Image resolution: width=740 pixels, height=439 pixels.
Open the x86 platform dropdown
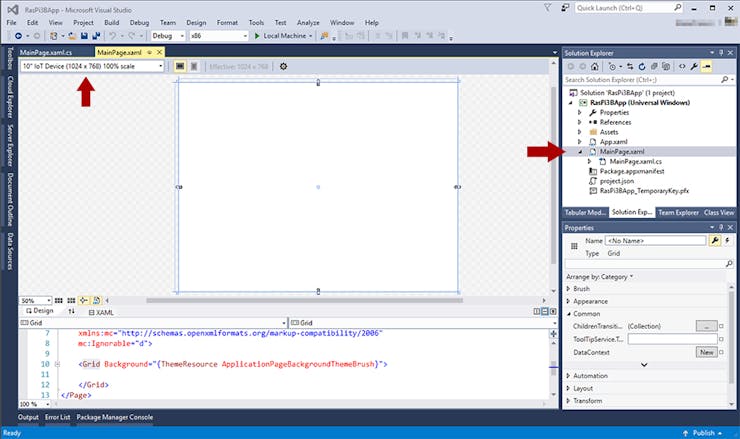click(x=219, y=36)
